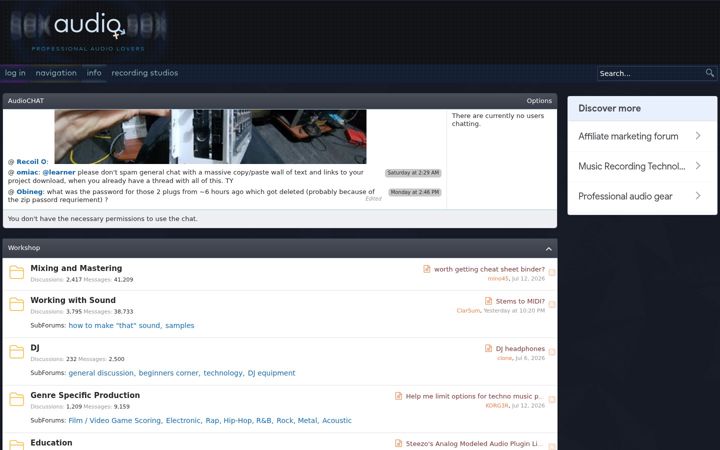Open the technology subforum
720x450 pixels.
223,373
